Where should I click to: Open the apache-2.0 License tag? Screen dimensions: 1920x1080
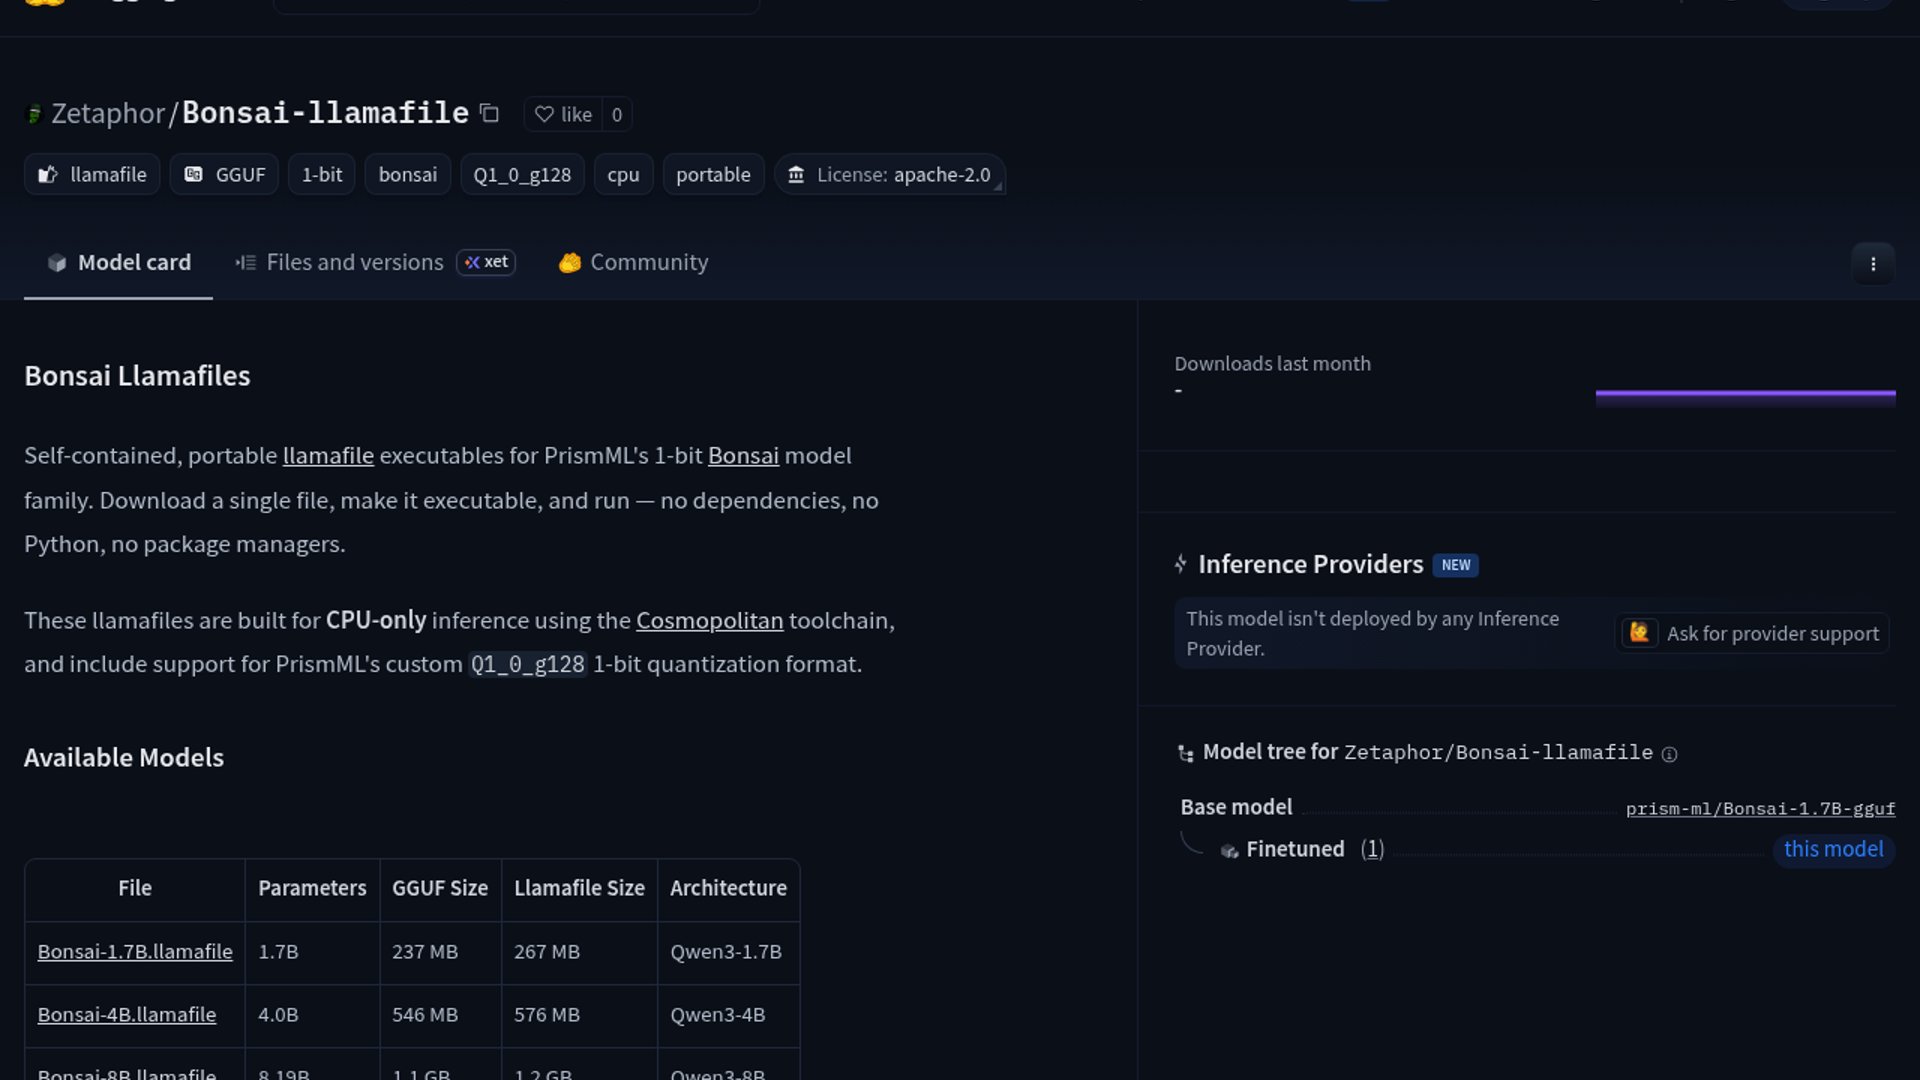pyautogui.click(x=889, y=175)
